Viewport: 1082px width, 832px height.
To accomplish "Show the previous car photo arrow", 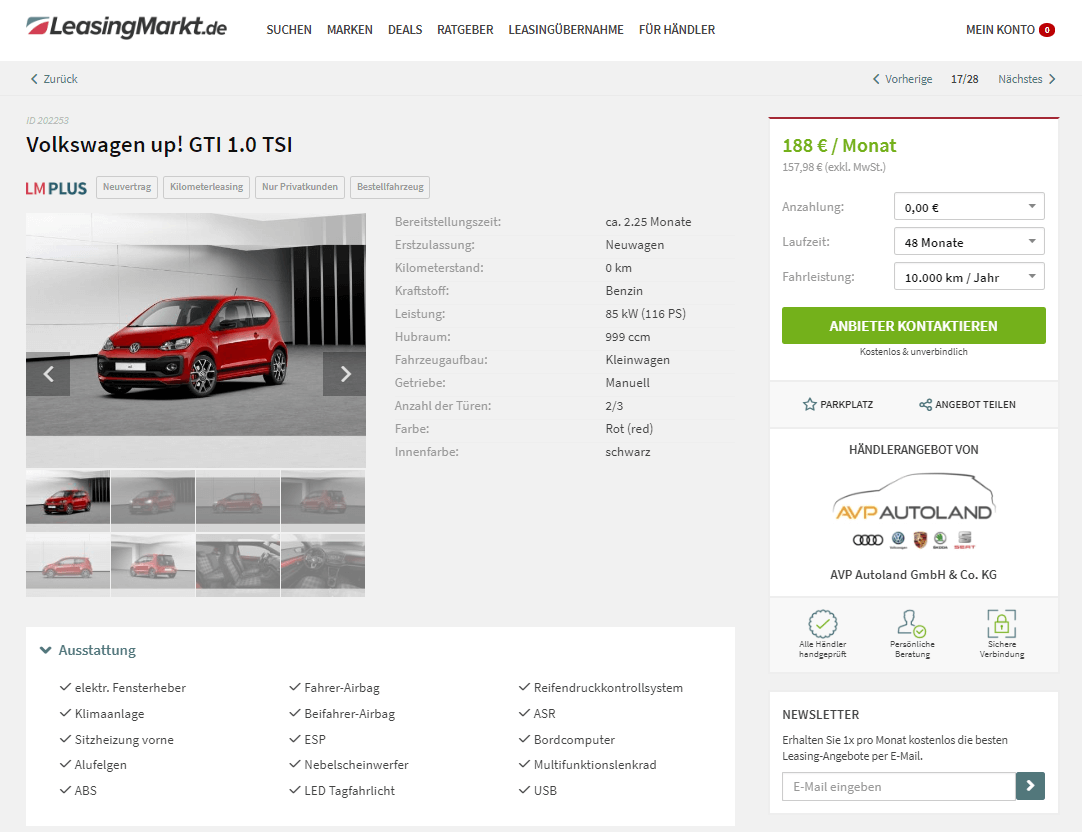I will point(48,374).
